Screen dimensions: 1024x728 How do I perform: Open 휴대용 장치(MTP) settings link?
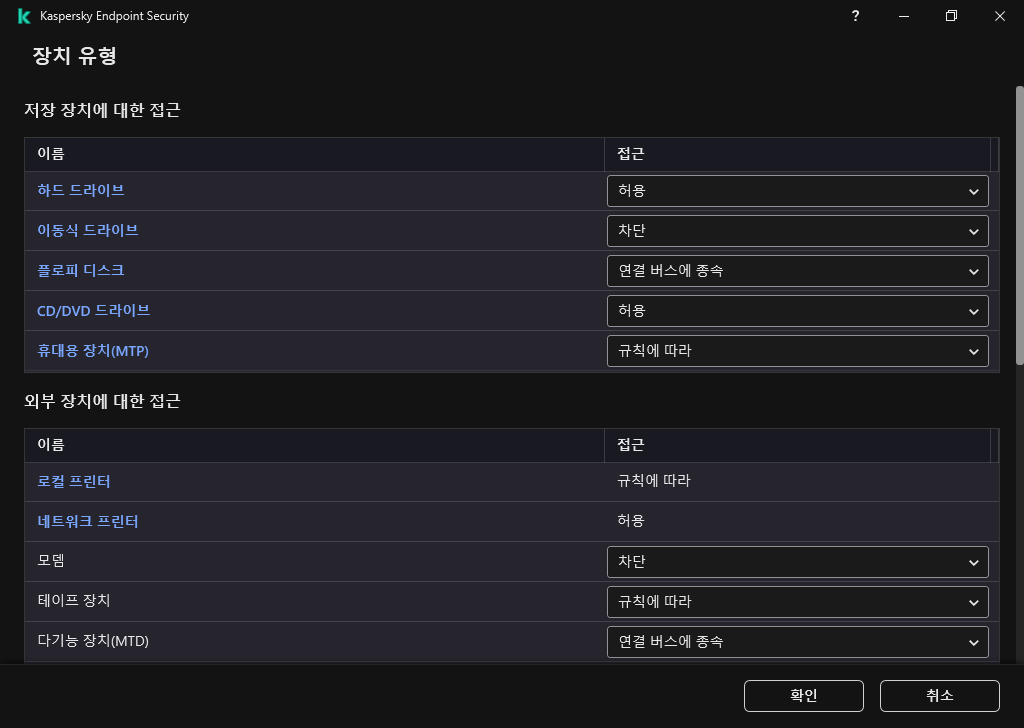tap(93, 350)
